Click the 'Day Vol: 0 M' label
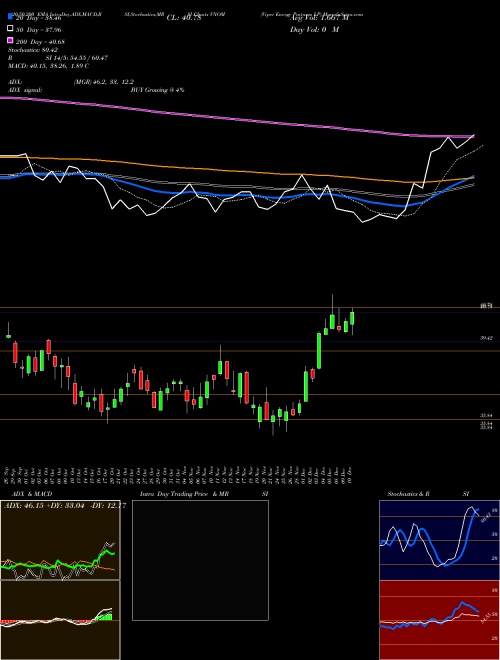This screenshot has height=660, width=500. point(314,29)
